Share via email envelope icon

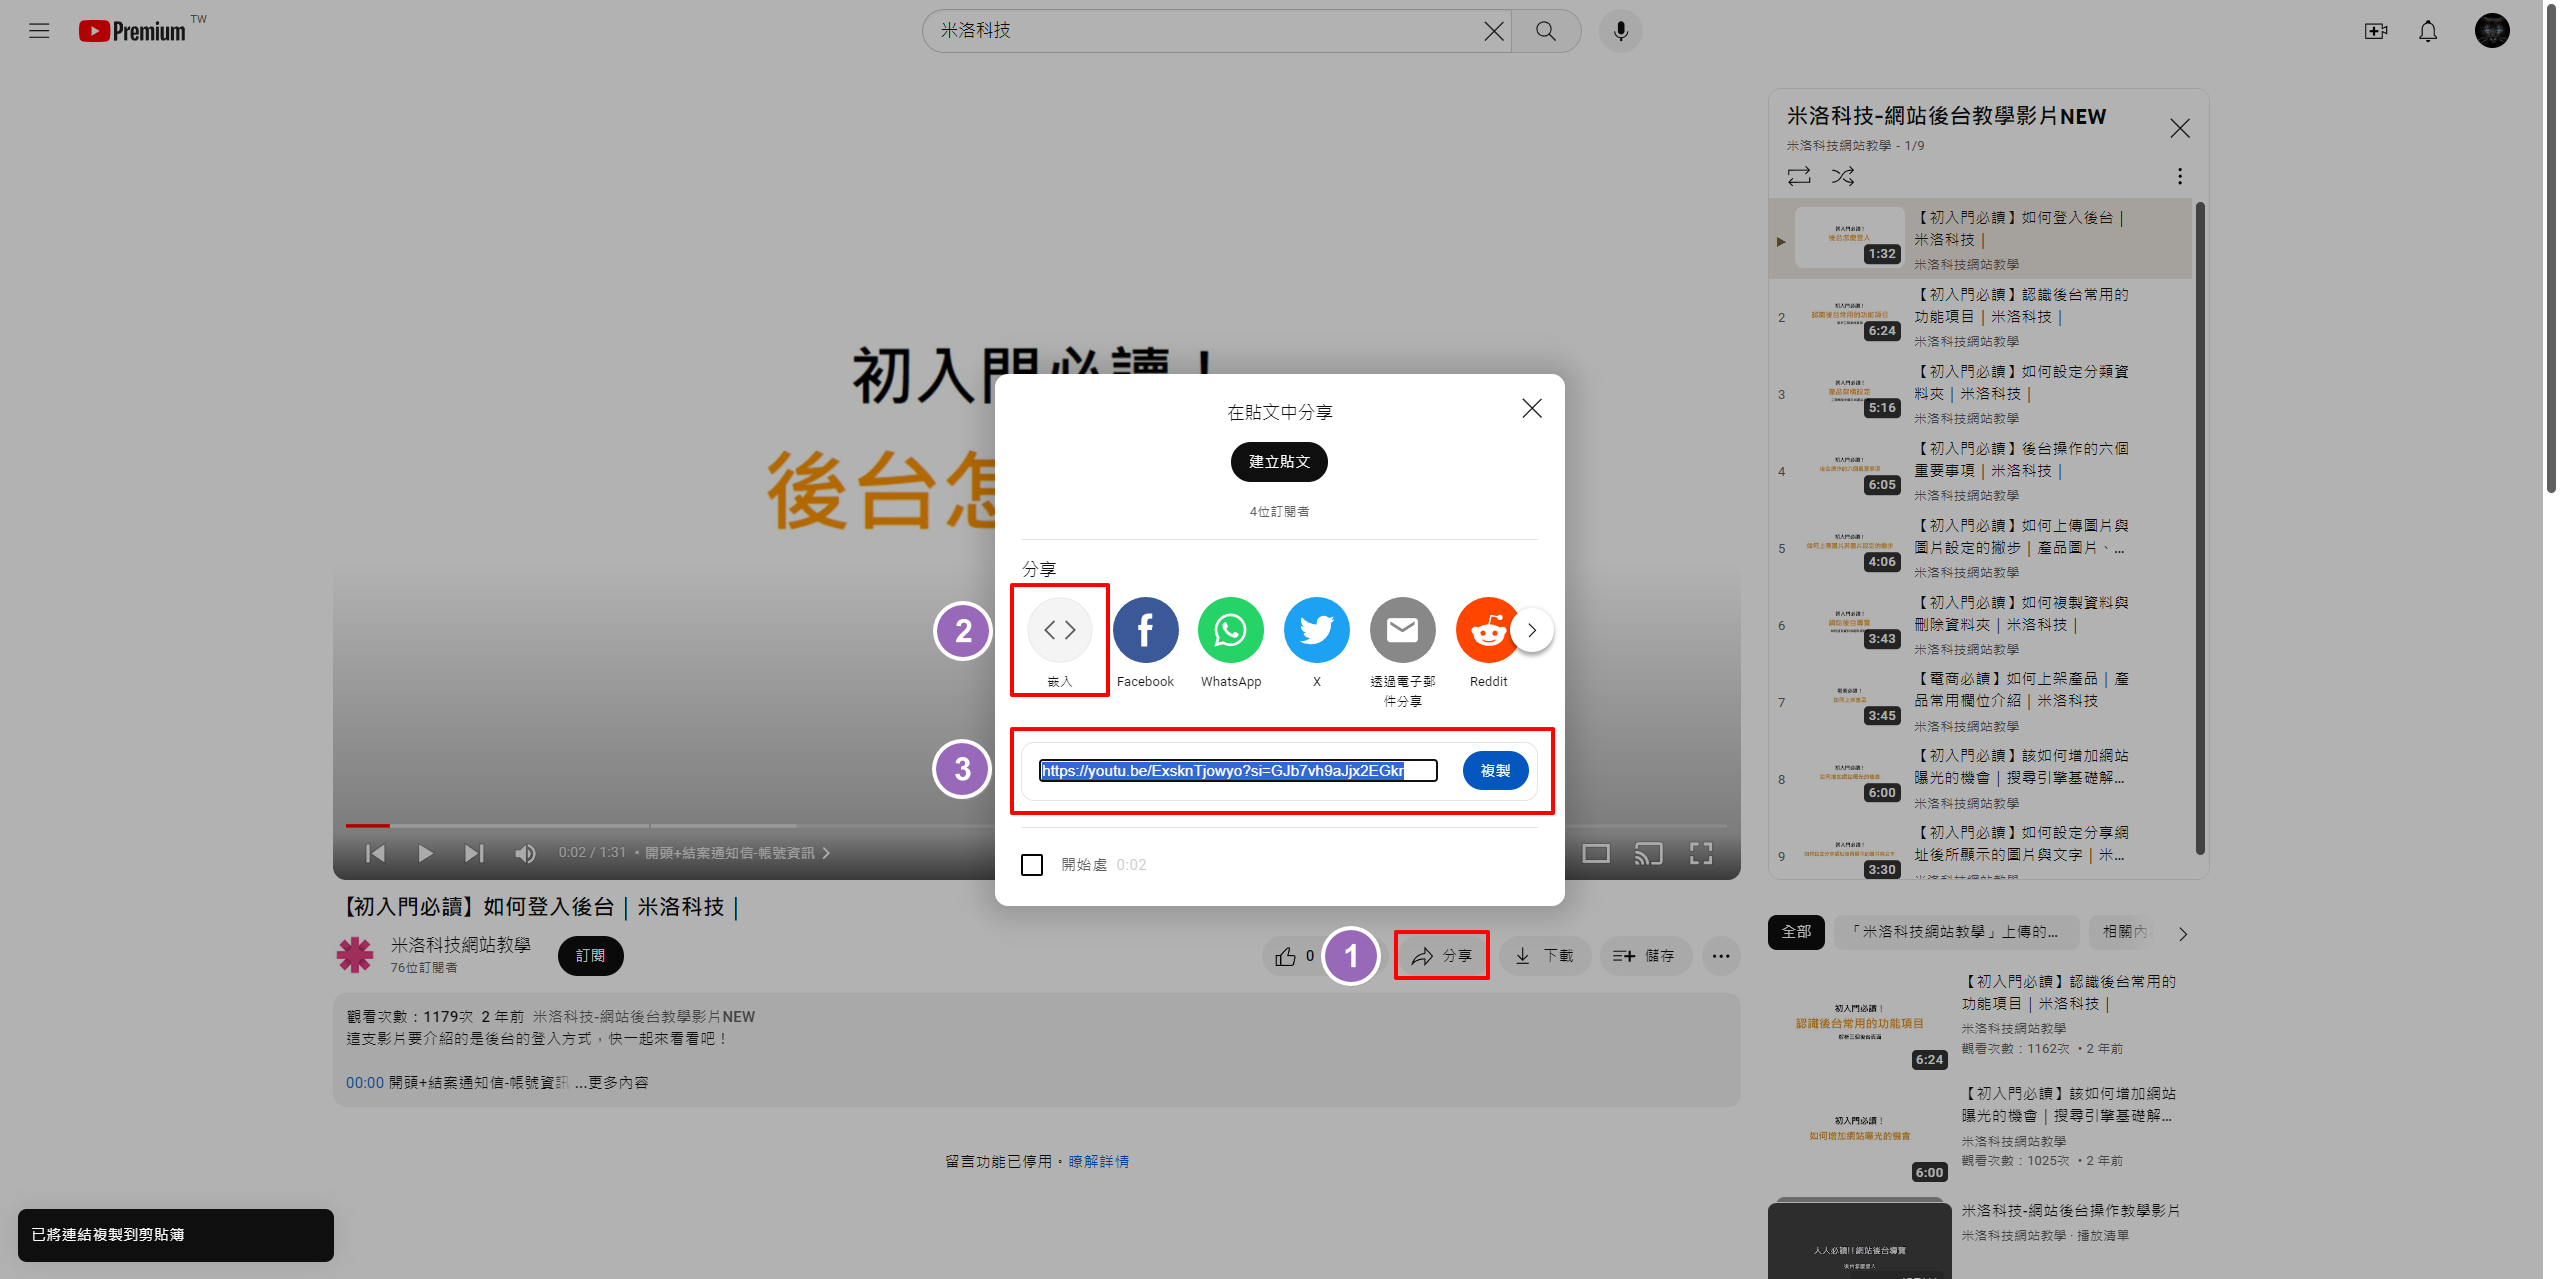click(x=1402, y=630)
